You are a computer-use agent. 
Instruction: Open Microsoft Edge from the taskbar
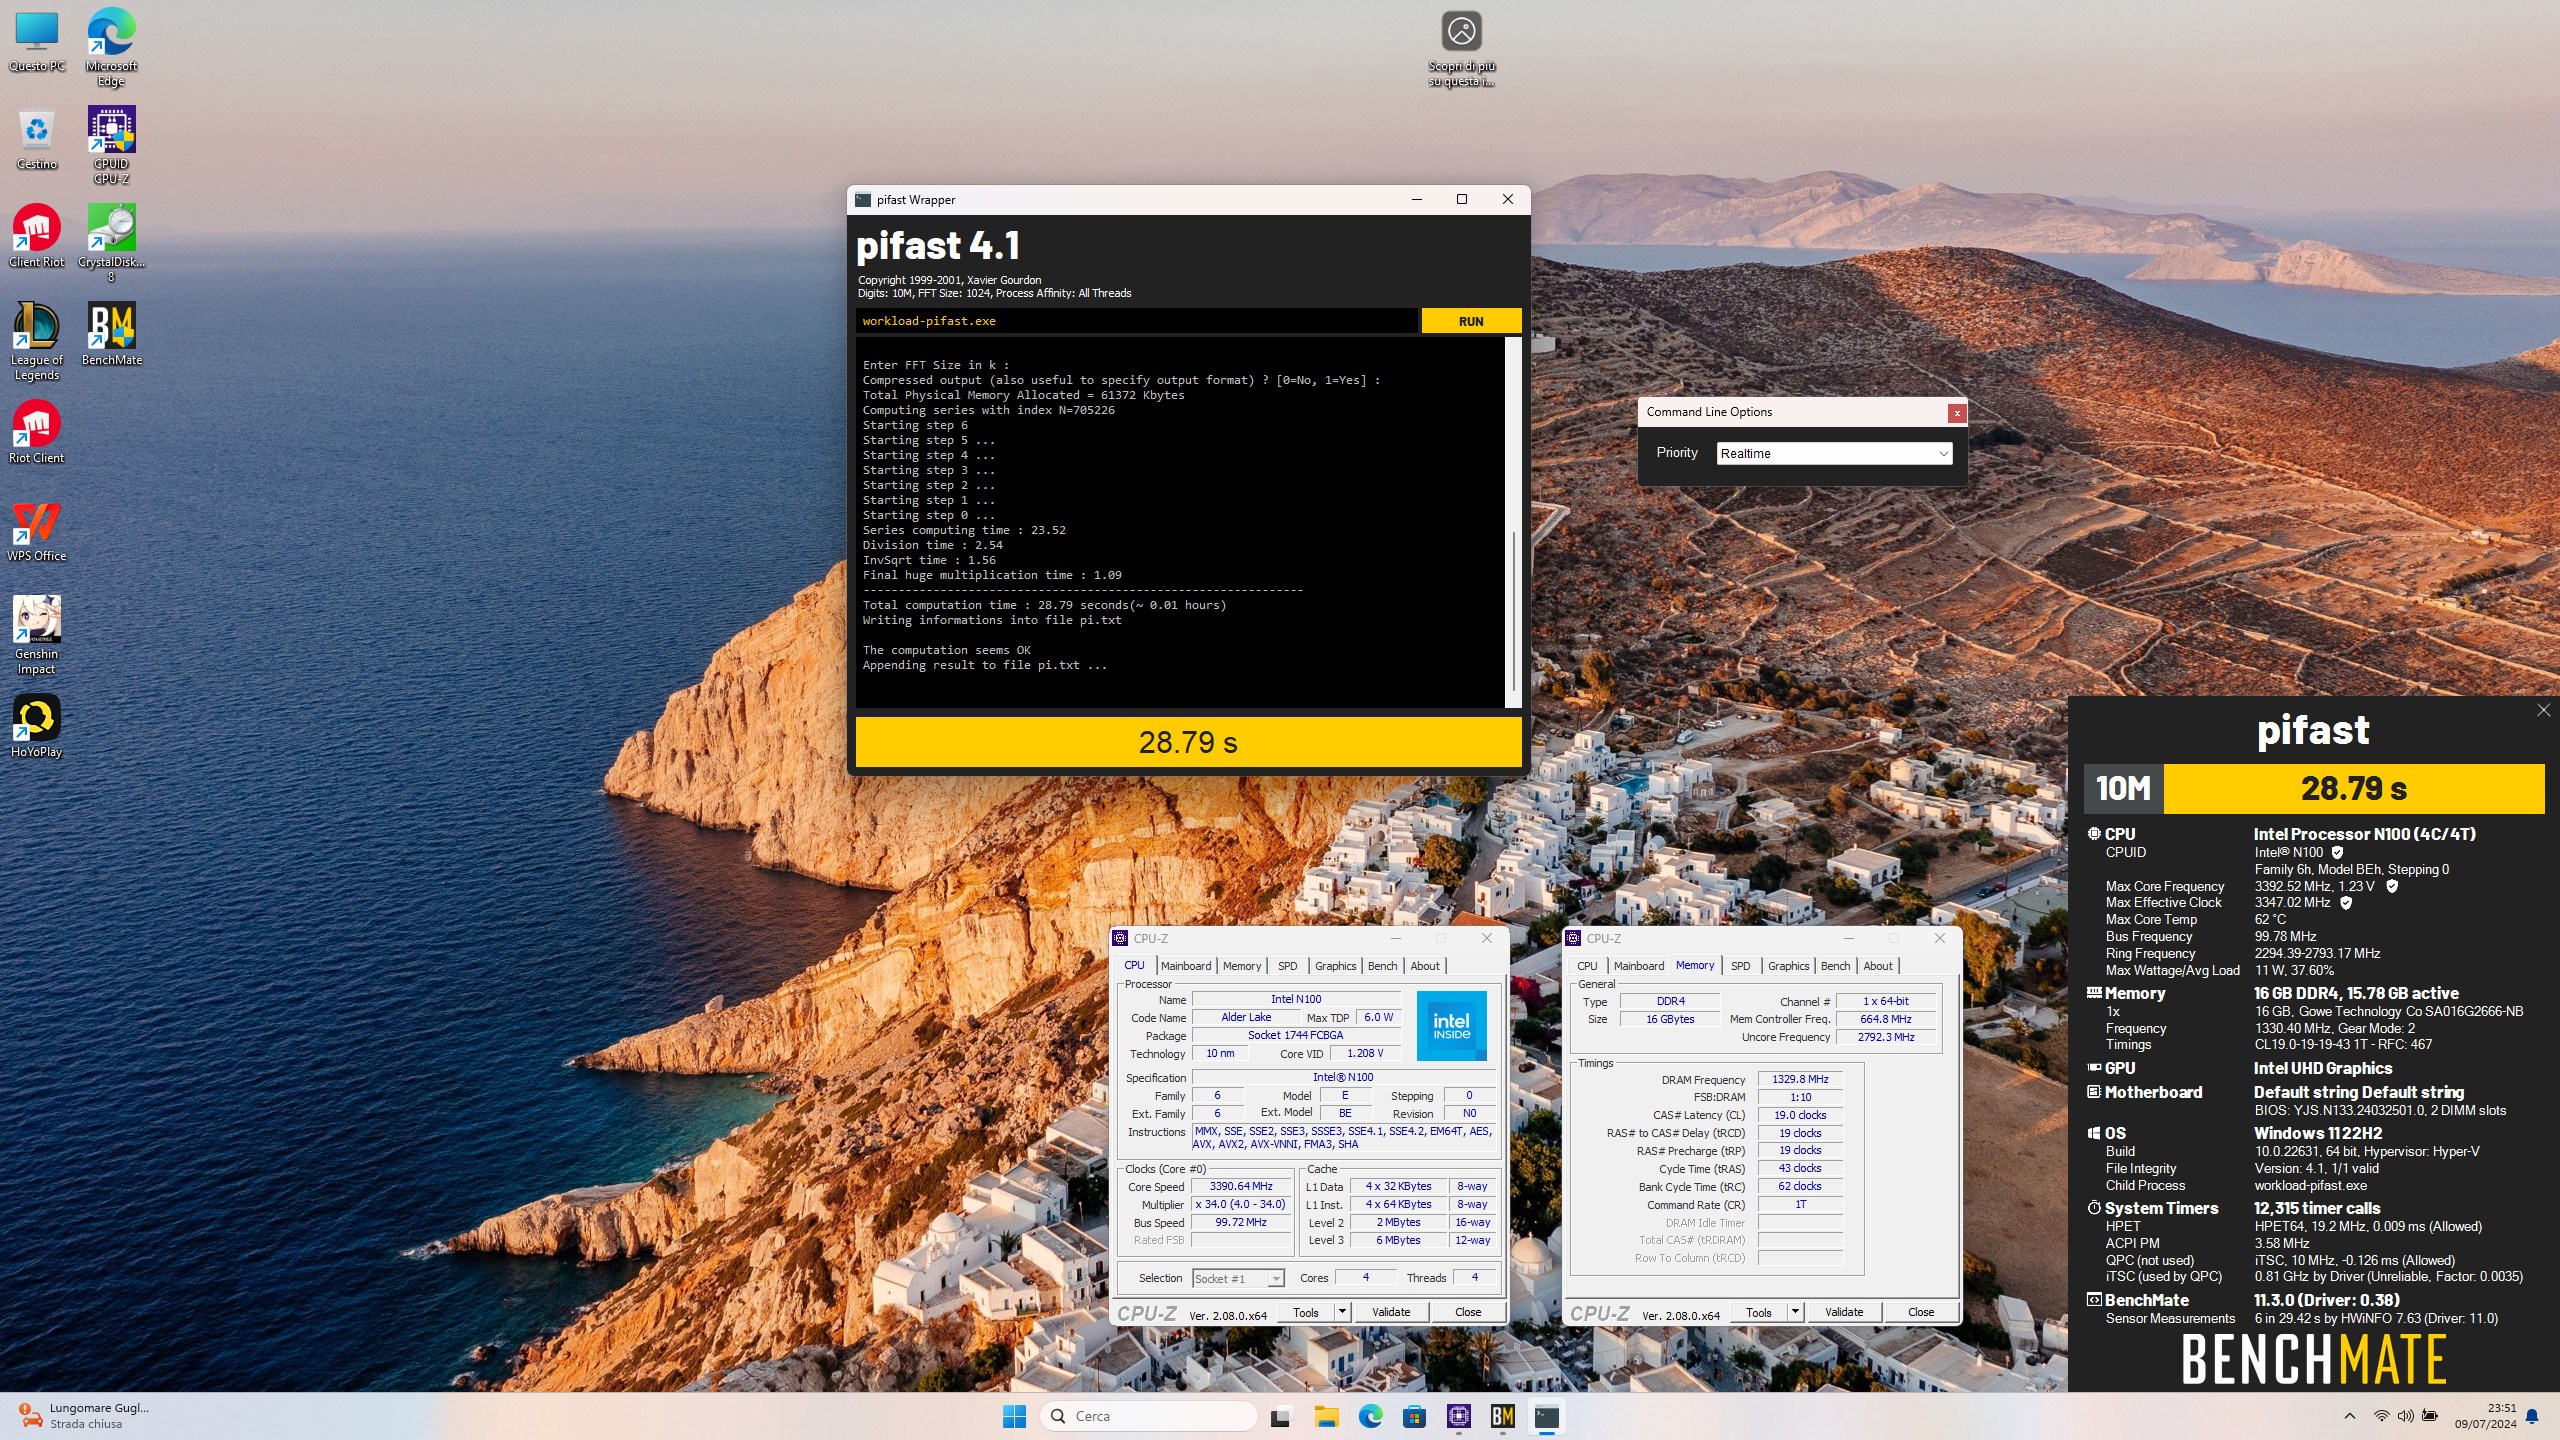1370,1416
